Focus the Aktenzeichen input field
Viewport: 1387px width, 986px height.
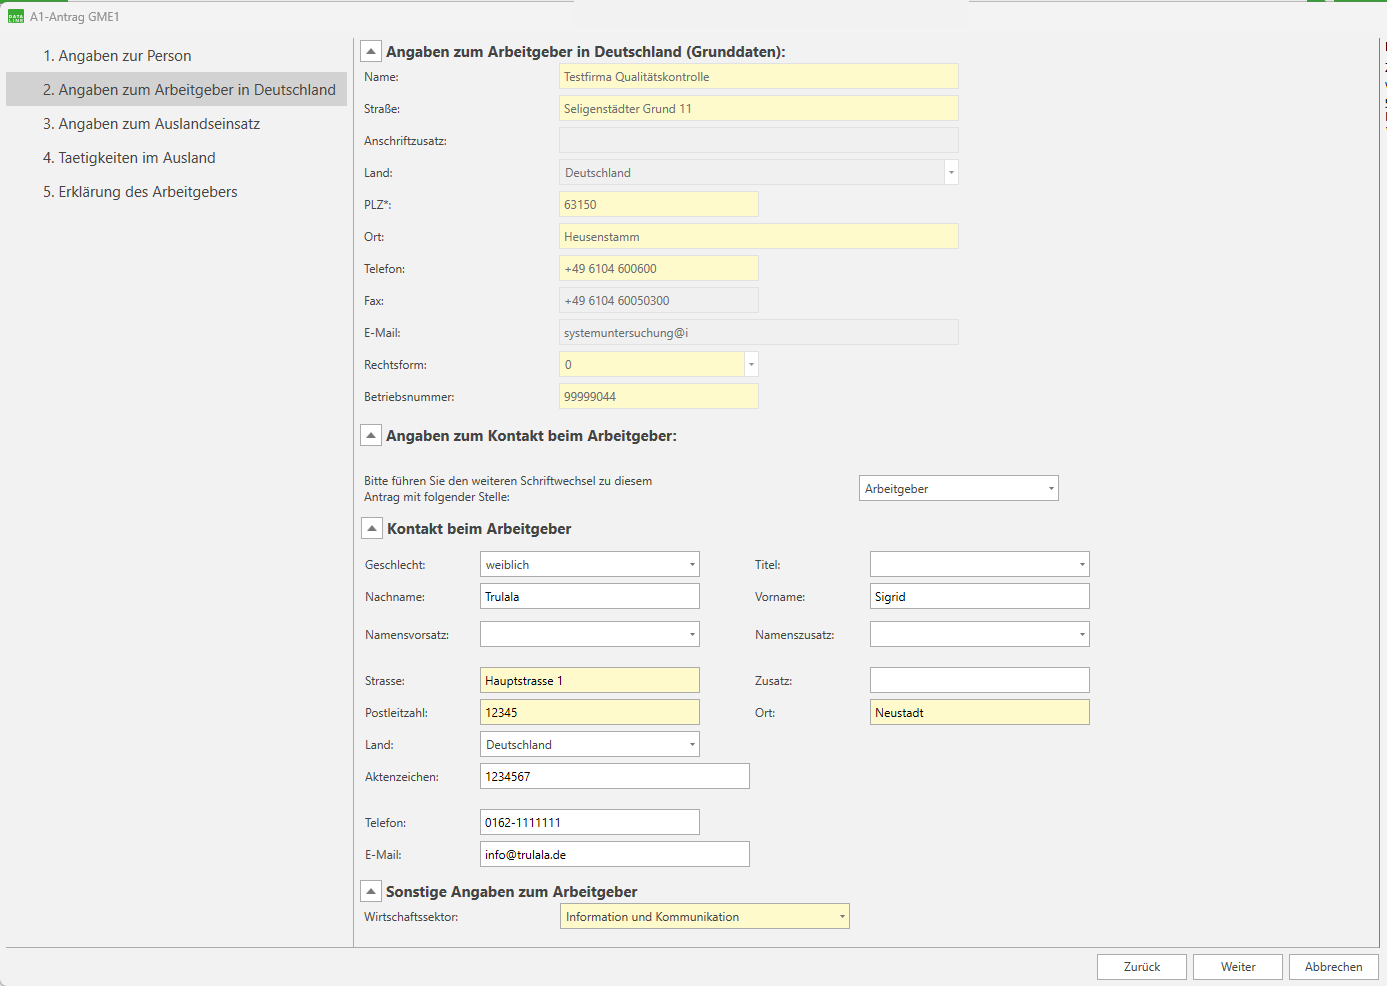click(x=614, y=777)
